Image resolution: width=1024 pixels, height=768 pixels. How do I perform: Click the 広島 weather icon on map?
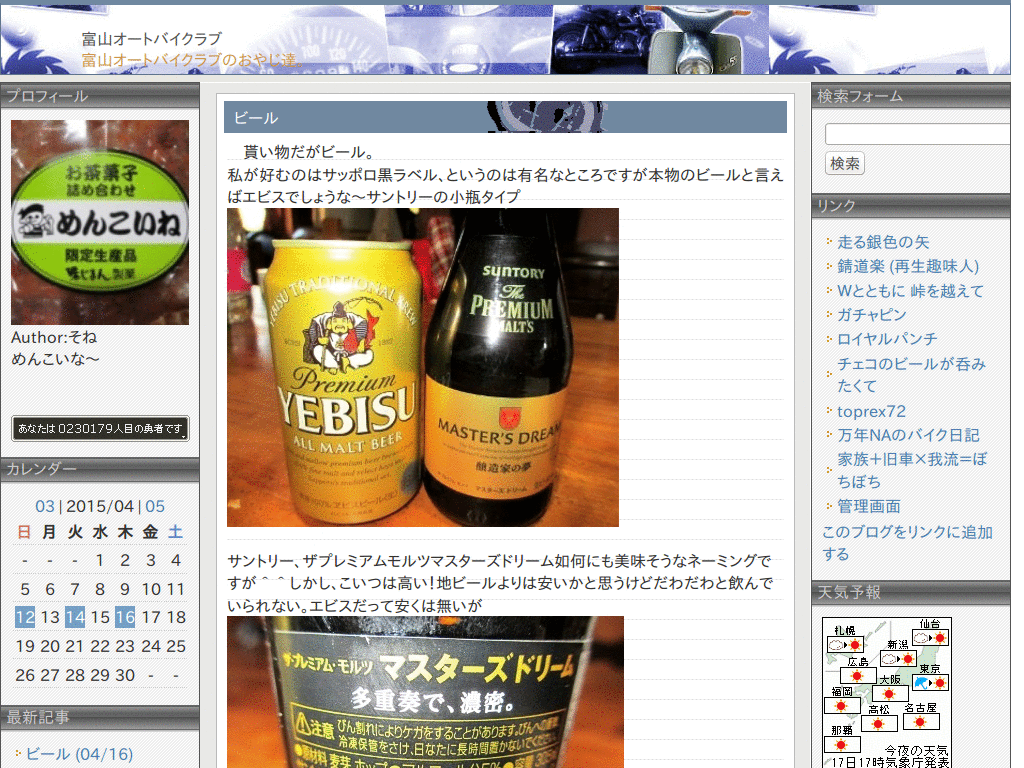click(857, 675)
